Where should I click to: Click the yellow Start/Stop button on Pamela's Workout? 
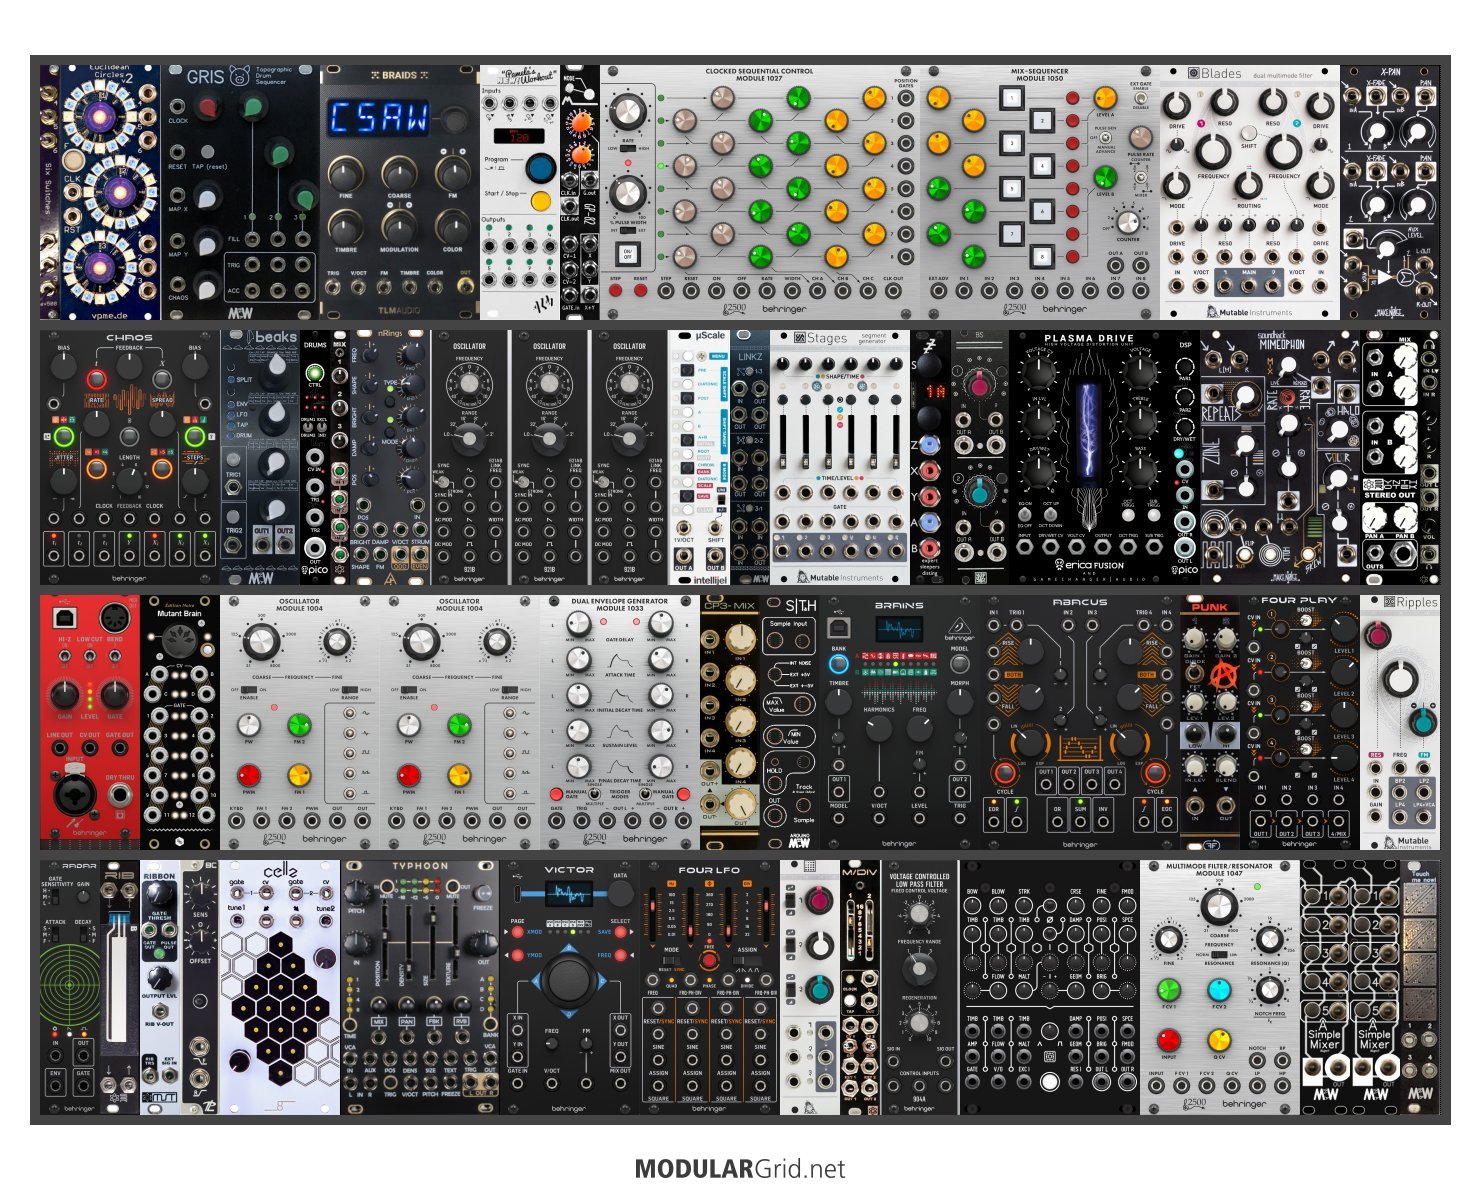tap(541, 201)
